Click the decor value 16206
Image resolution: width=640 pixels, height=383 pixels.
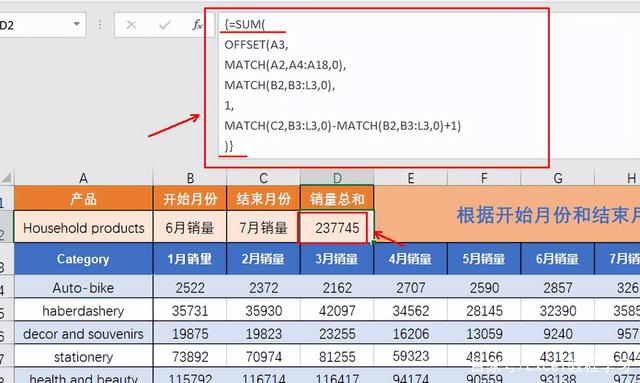(x=410, y=334)
